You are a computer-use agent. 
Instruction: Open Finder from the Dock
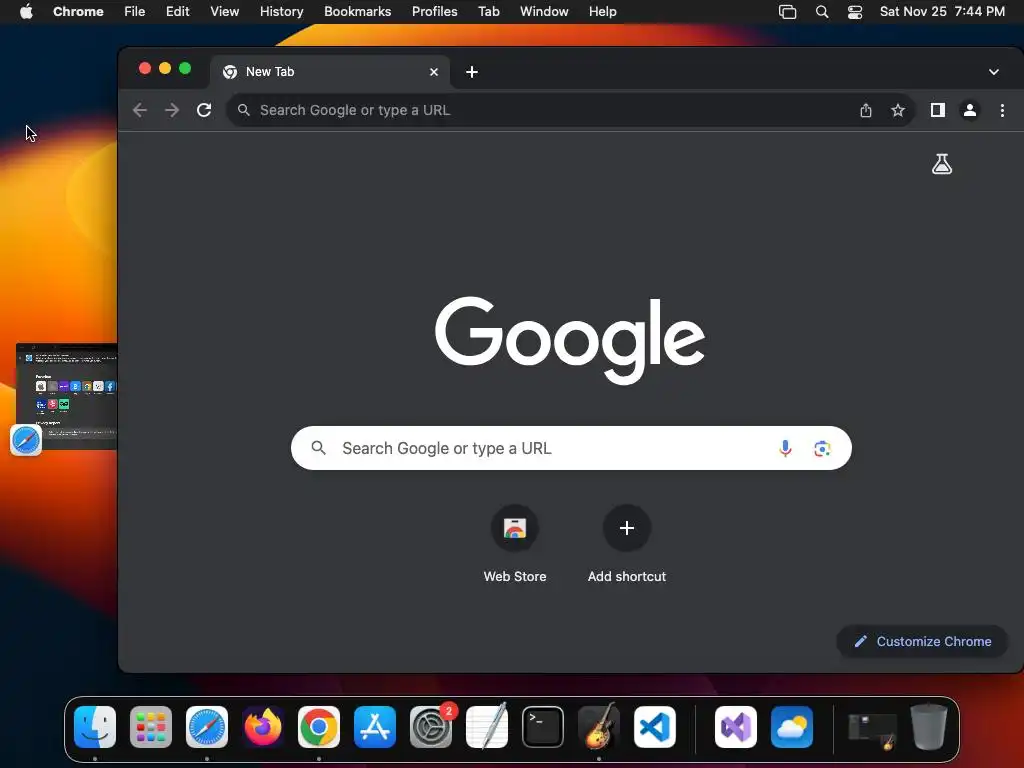pyautogui.click(x=95, y=727)
